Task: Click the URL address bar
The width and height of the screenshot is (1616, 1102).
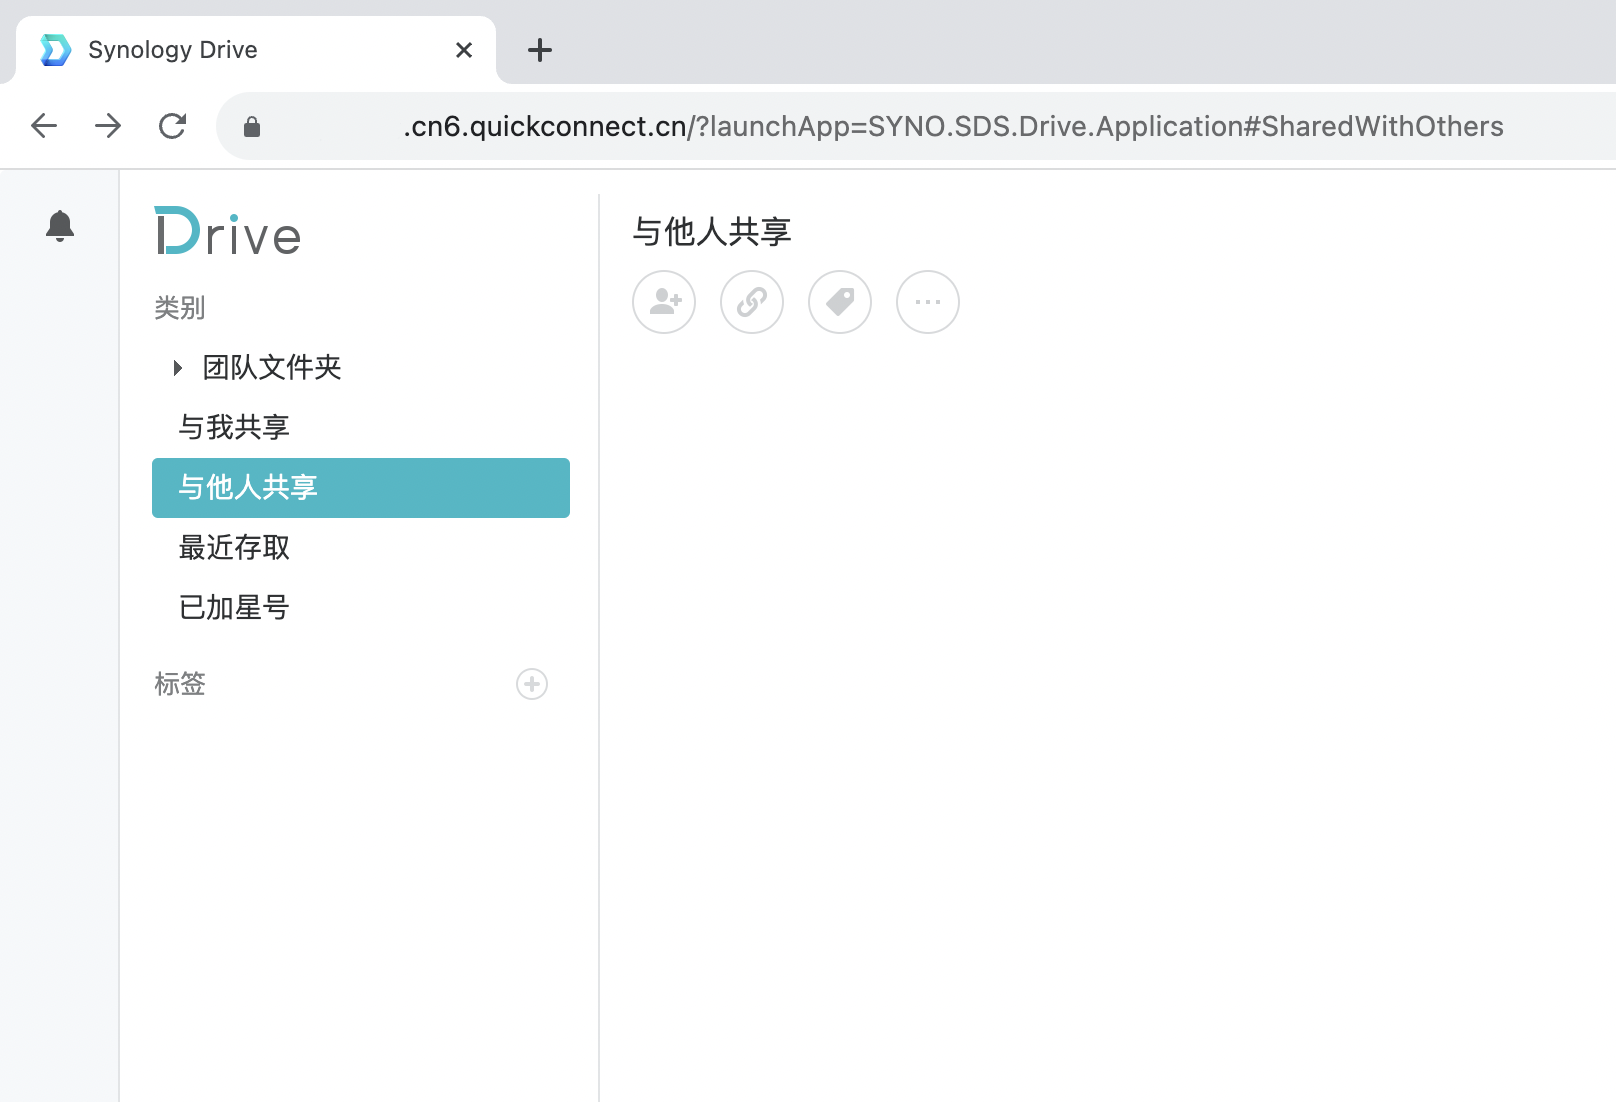Action: tap(950, 126)
